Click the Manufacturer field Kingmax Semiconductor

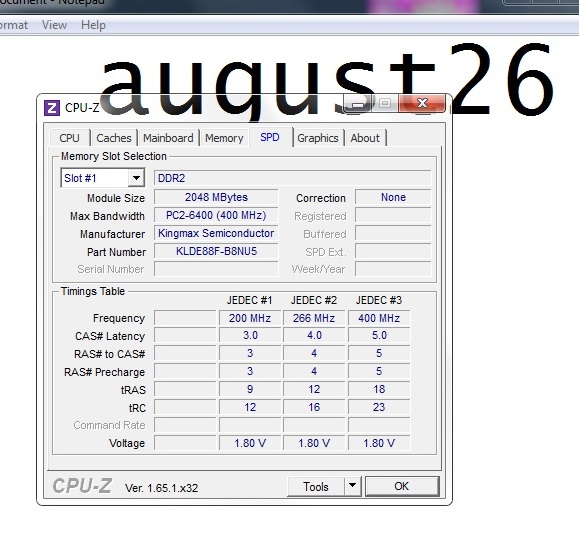click(x=216, y=233)
